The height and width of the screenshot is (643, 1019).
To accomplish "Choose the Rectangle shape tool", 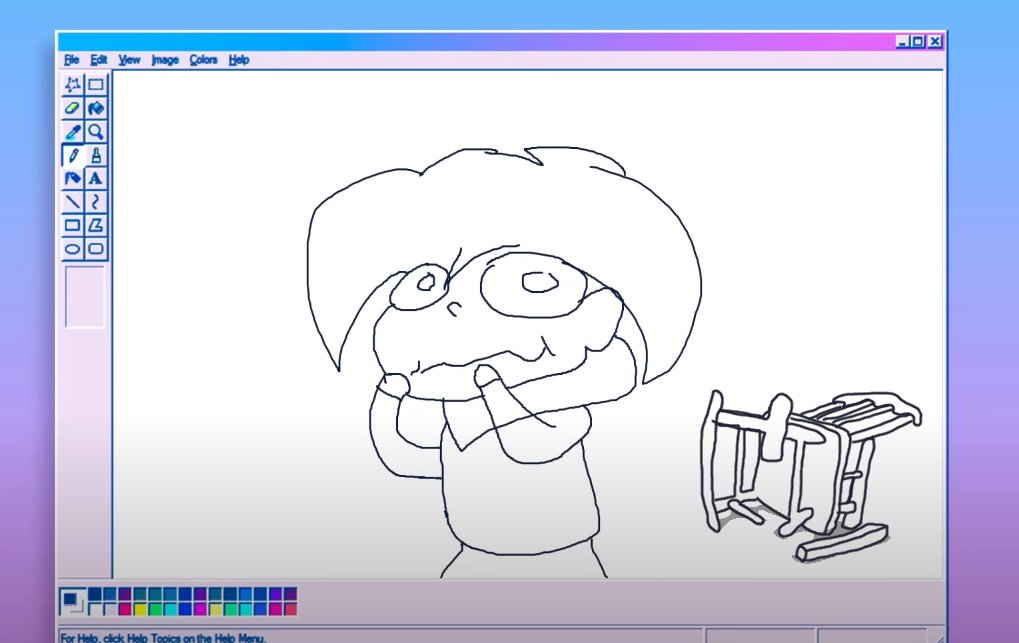I will tap(73, 225).
